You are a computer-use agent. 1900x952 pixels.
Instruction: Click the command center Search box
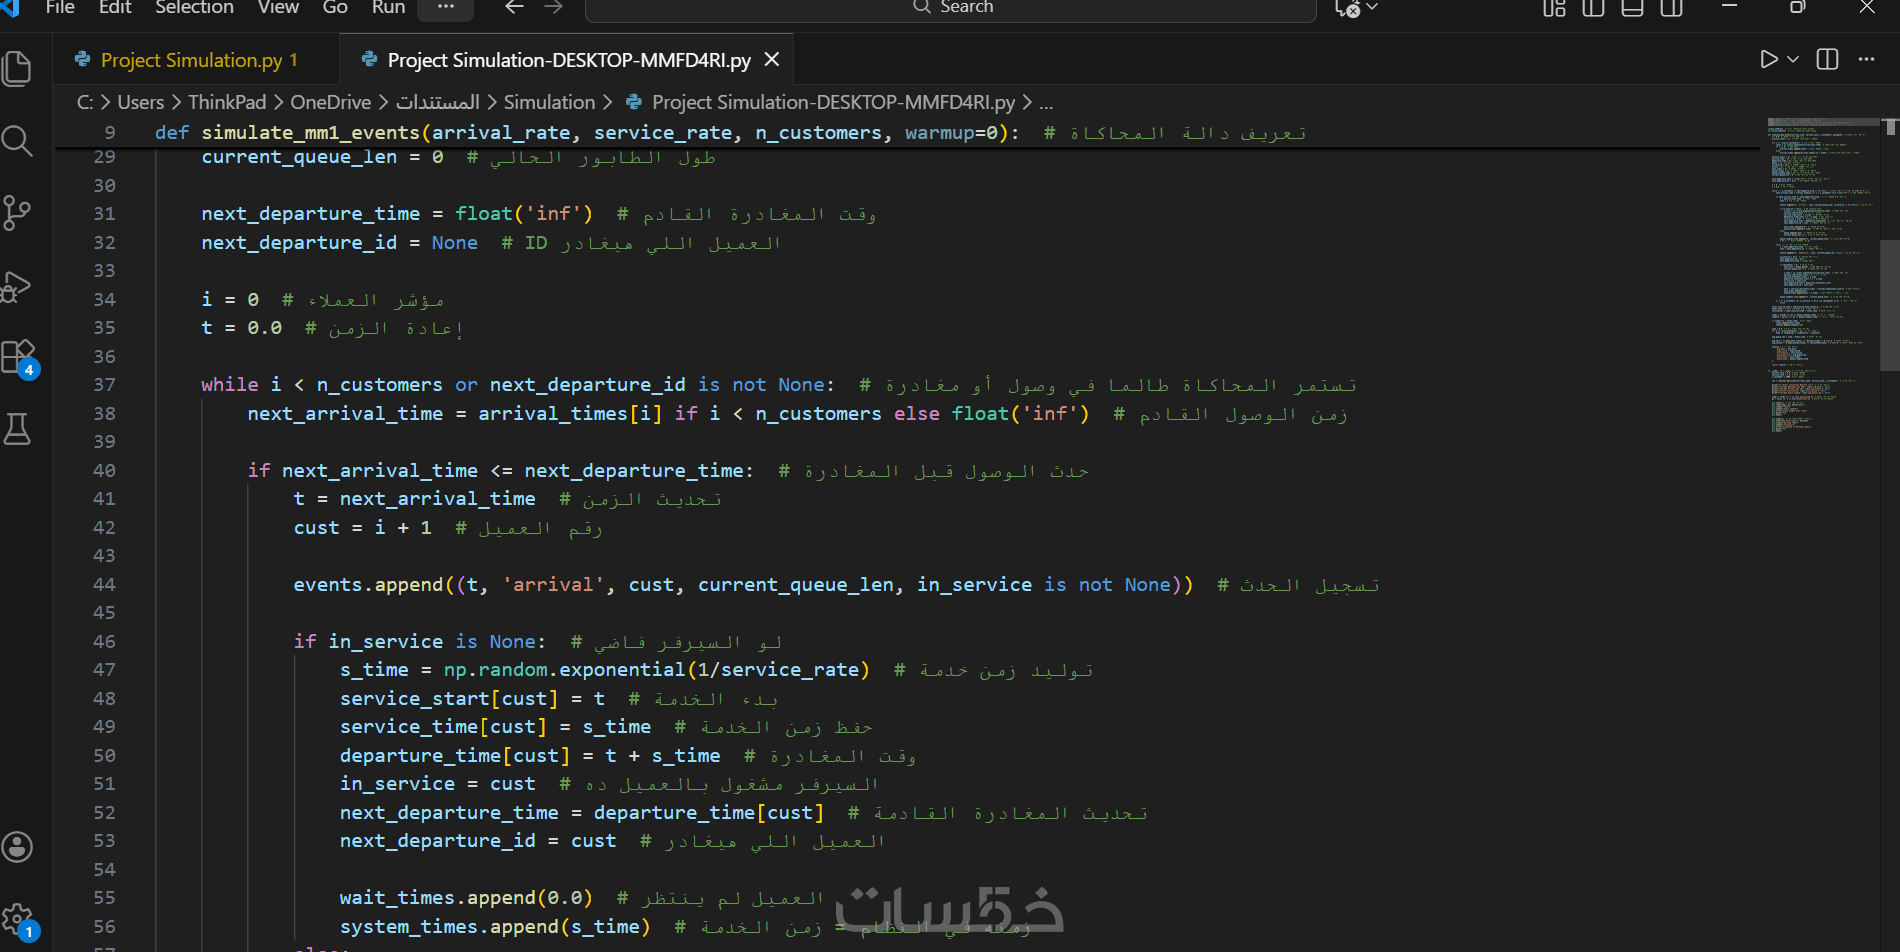(950, 8)
